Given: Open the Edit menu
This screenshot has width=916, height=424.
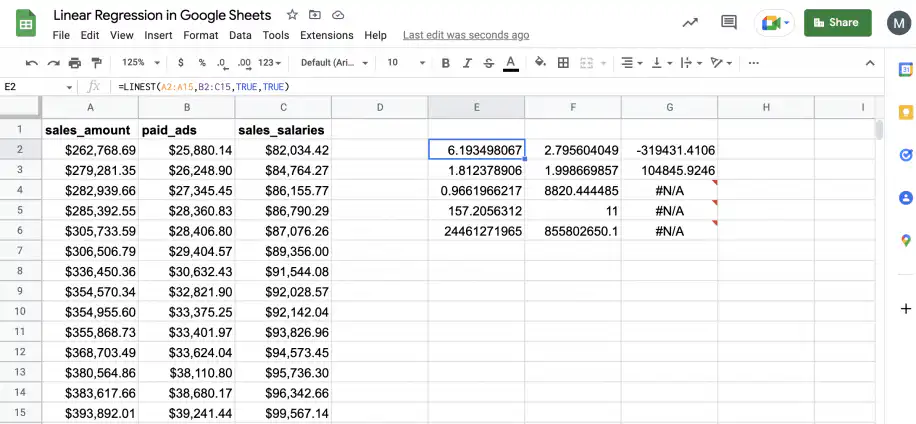Looking at the screenshot, I should [x=90, y=35].
